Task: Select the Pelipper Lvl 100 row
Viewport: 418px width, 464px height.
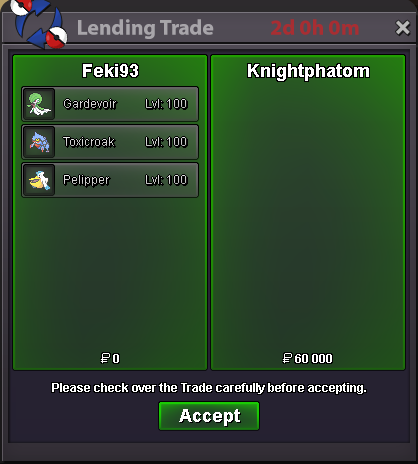Action: click(x=110, y=180)
